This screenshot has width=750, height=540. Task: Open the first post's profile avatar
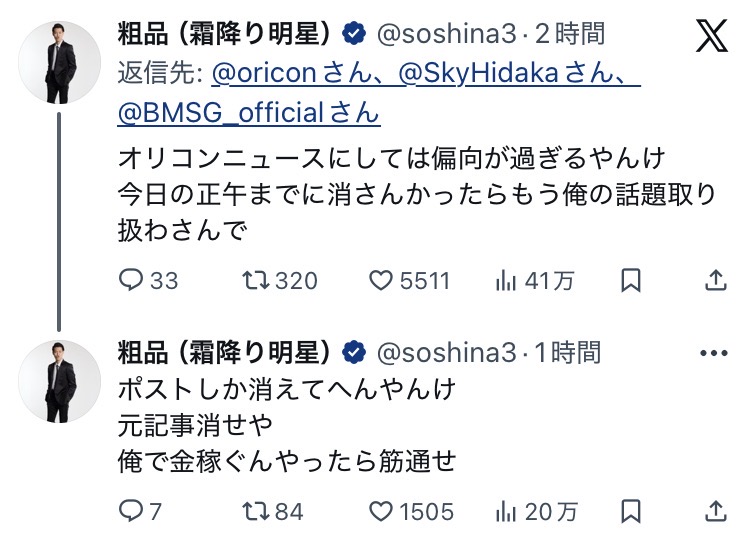59,60
